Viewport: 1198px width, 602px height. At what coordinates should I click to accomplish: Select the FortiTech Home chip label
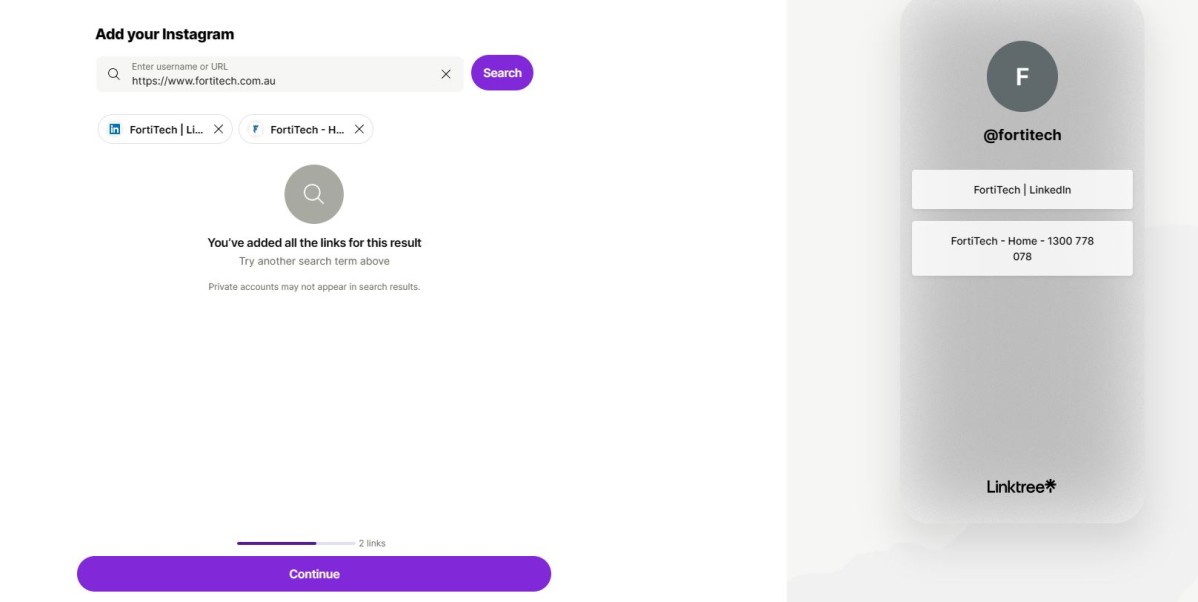coord(307,129)
